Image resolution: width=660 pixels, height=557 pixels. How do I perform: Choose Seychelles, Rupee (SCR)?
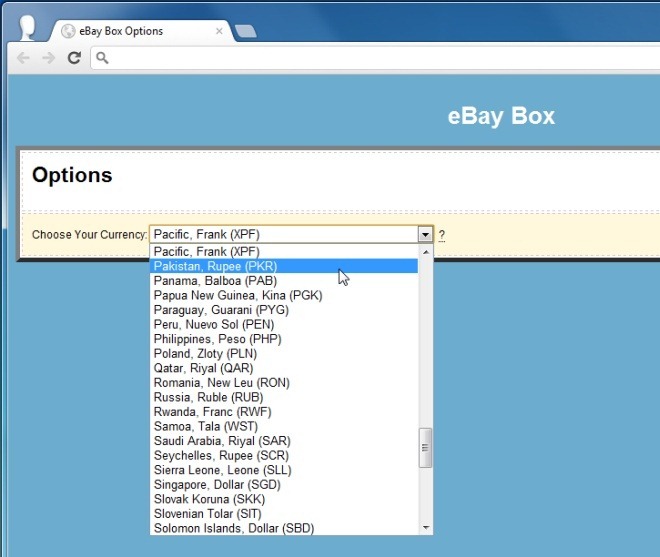point(284,456)
